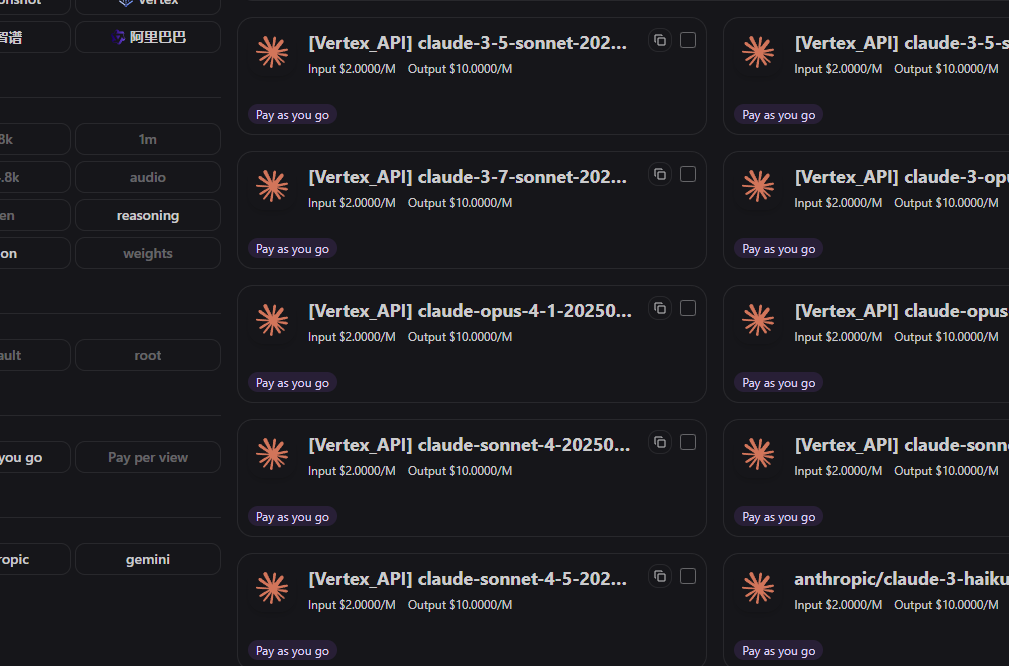Click Pay as you go tag on claude-3-7-sonnet-202... card
The width and height of the screenshot is (1009, 666).
point(292,248)
